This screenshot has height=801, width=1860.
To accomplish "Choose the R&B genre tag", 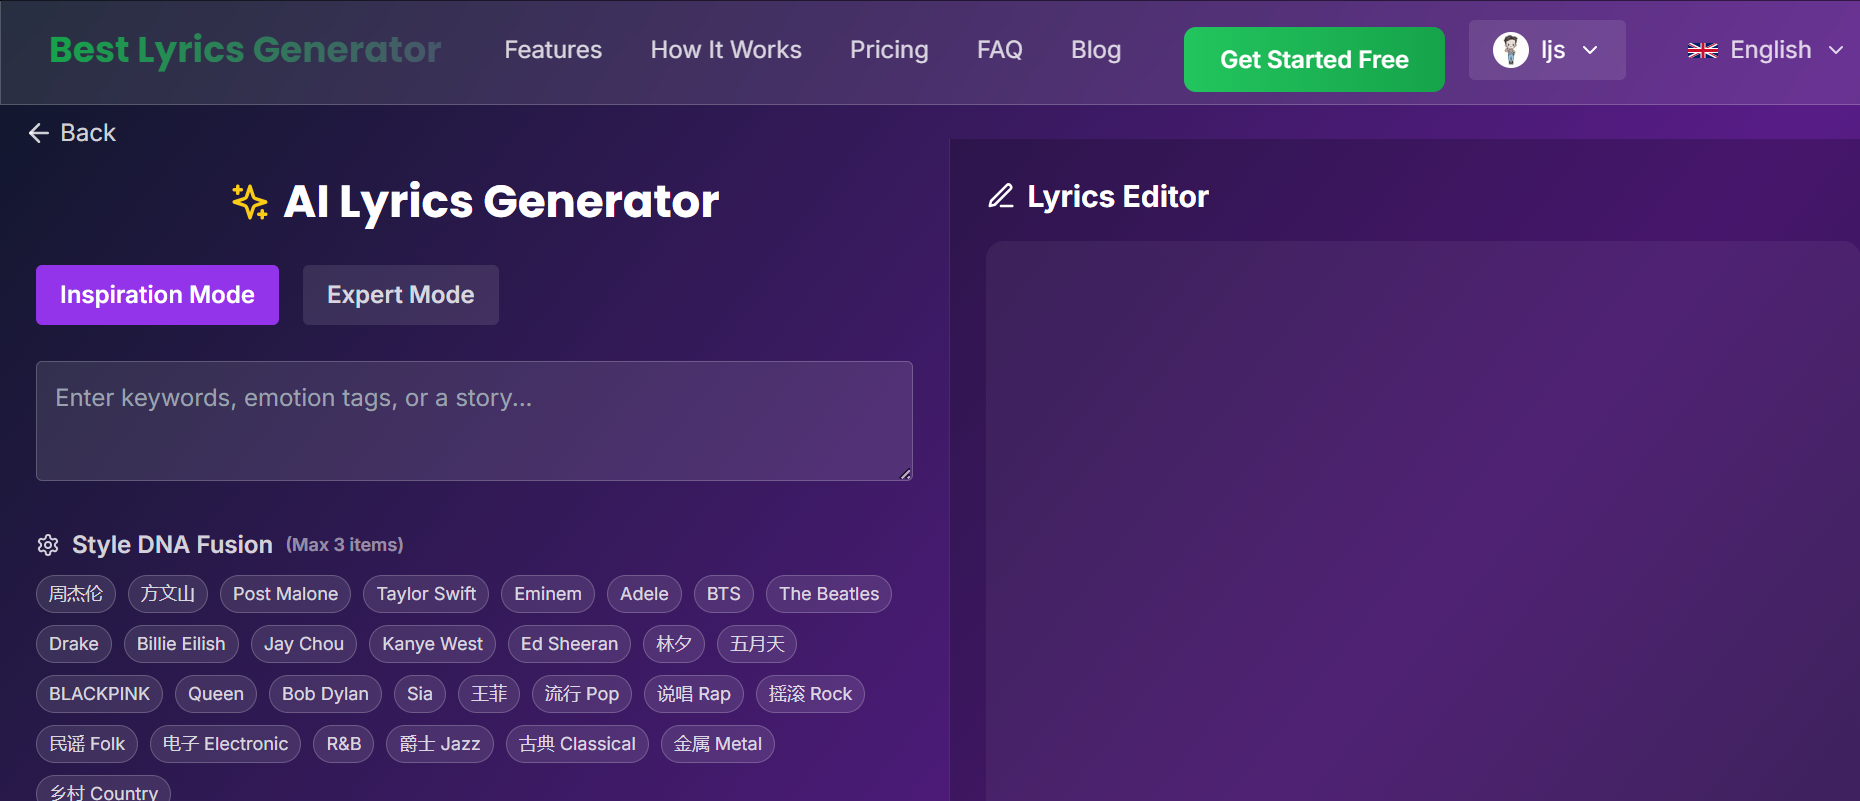I will [x=344, y=744].
